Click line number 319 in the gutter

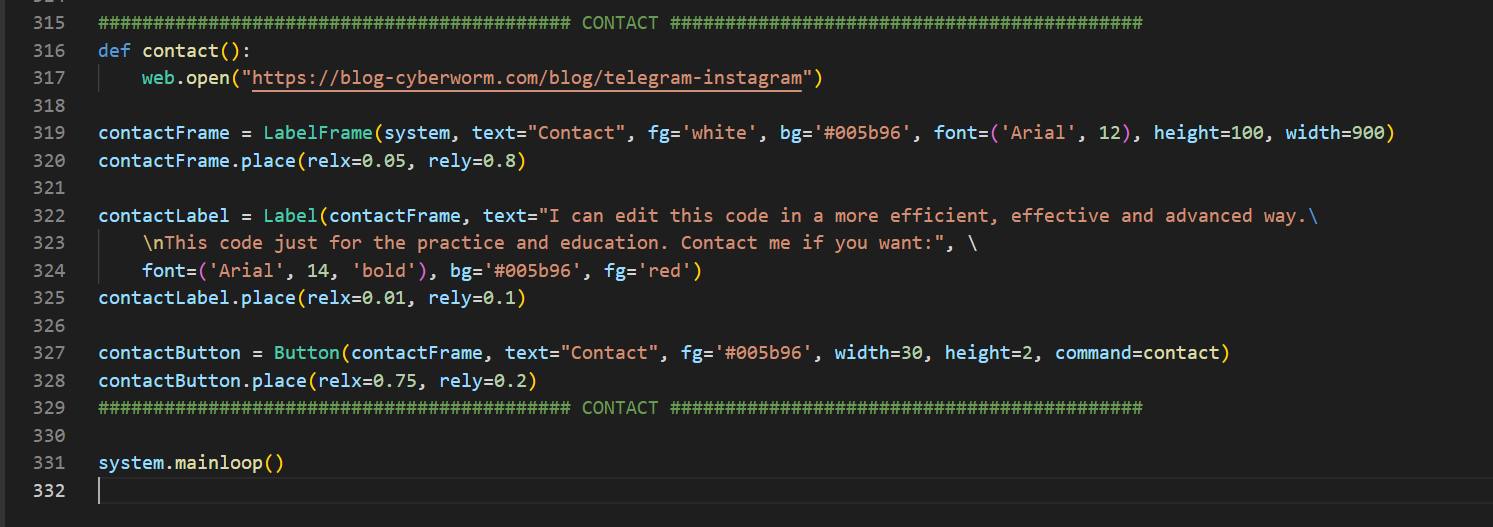click(x=48, y=133)
